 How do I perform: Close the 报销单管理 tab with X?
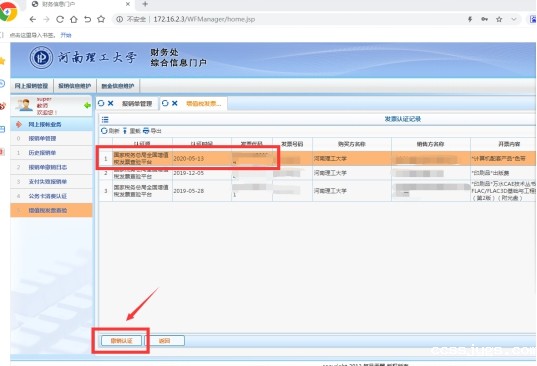click(x=111, y=103)
